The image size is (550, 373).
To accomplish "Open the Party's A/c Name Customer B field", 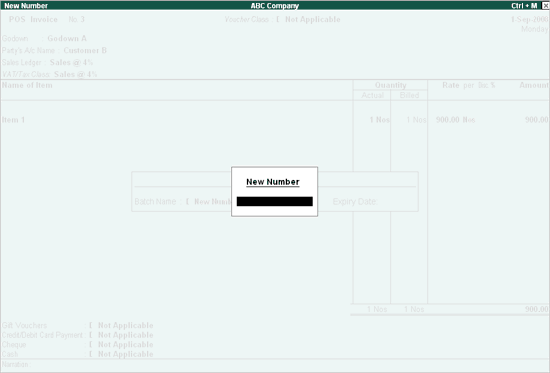I will pos(54,51).
